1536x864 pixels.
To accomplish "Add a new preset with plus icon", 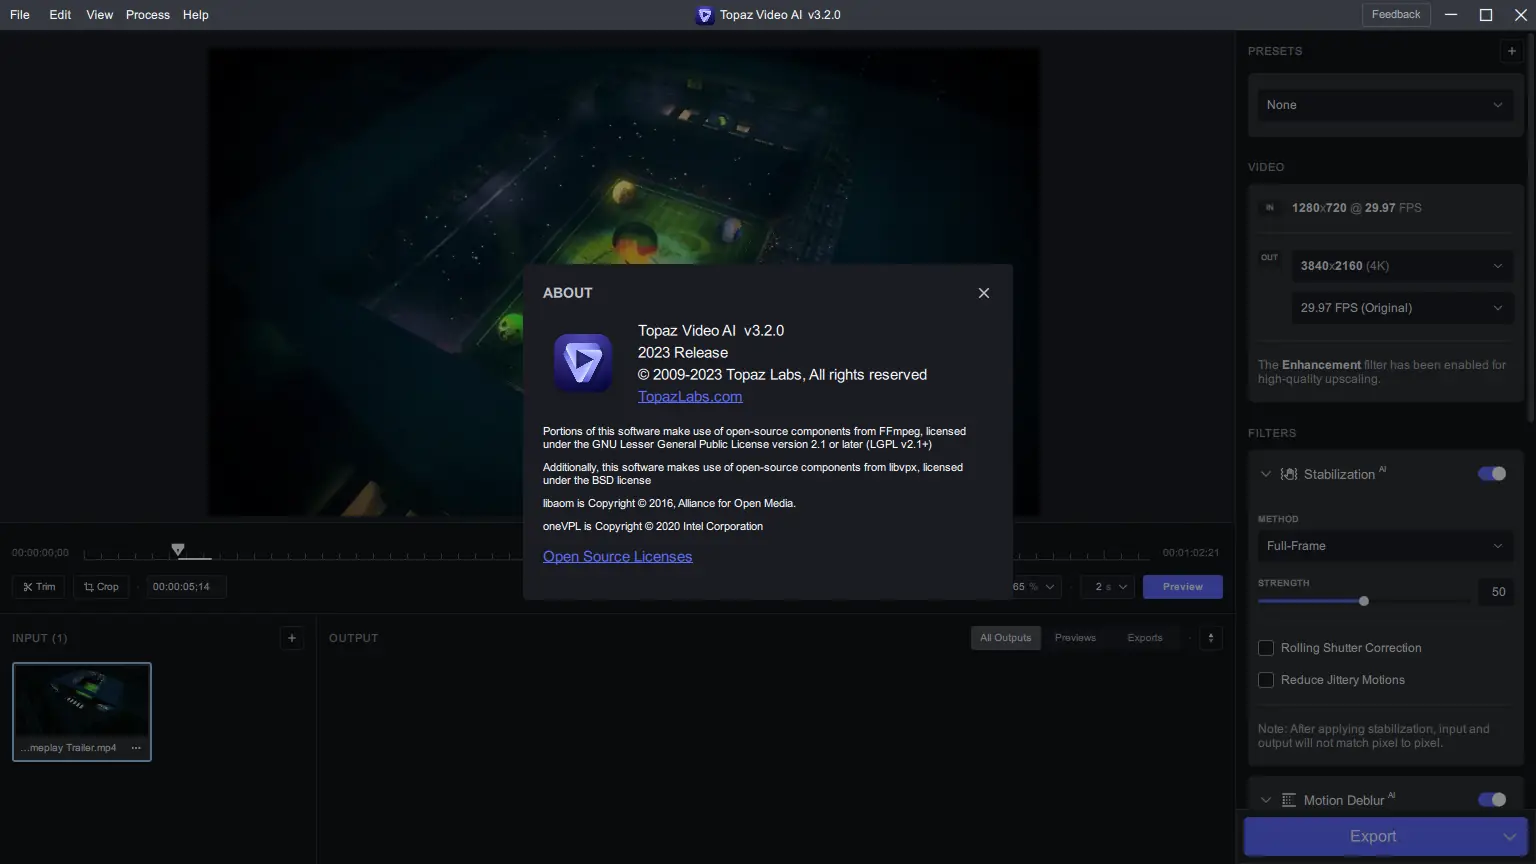I will tap(1512, 51).
